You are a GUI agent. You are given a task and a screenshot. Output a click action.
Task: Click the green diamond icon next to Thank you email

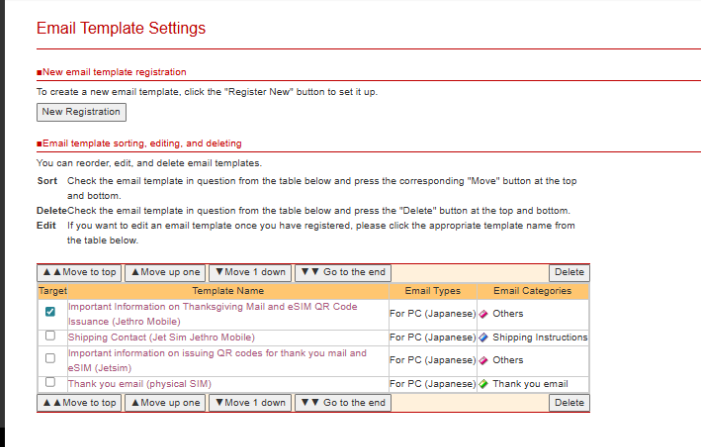pyautogui.click(x=484, y=384)
